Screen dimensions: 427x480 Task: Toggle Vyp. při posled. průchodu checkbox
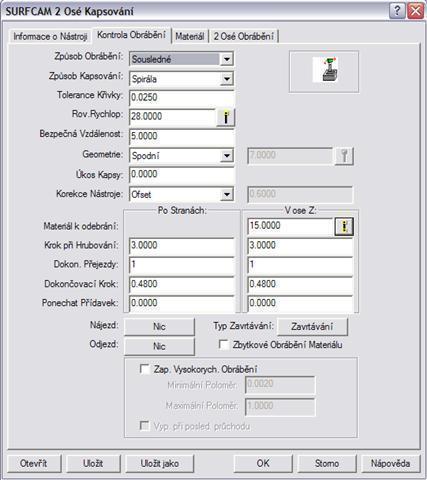click(145, 426)
